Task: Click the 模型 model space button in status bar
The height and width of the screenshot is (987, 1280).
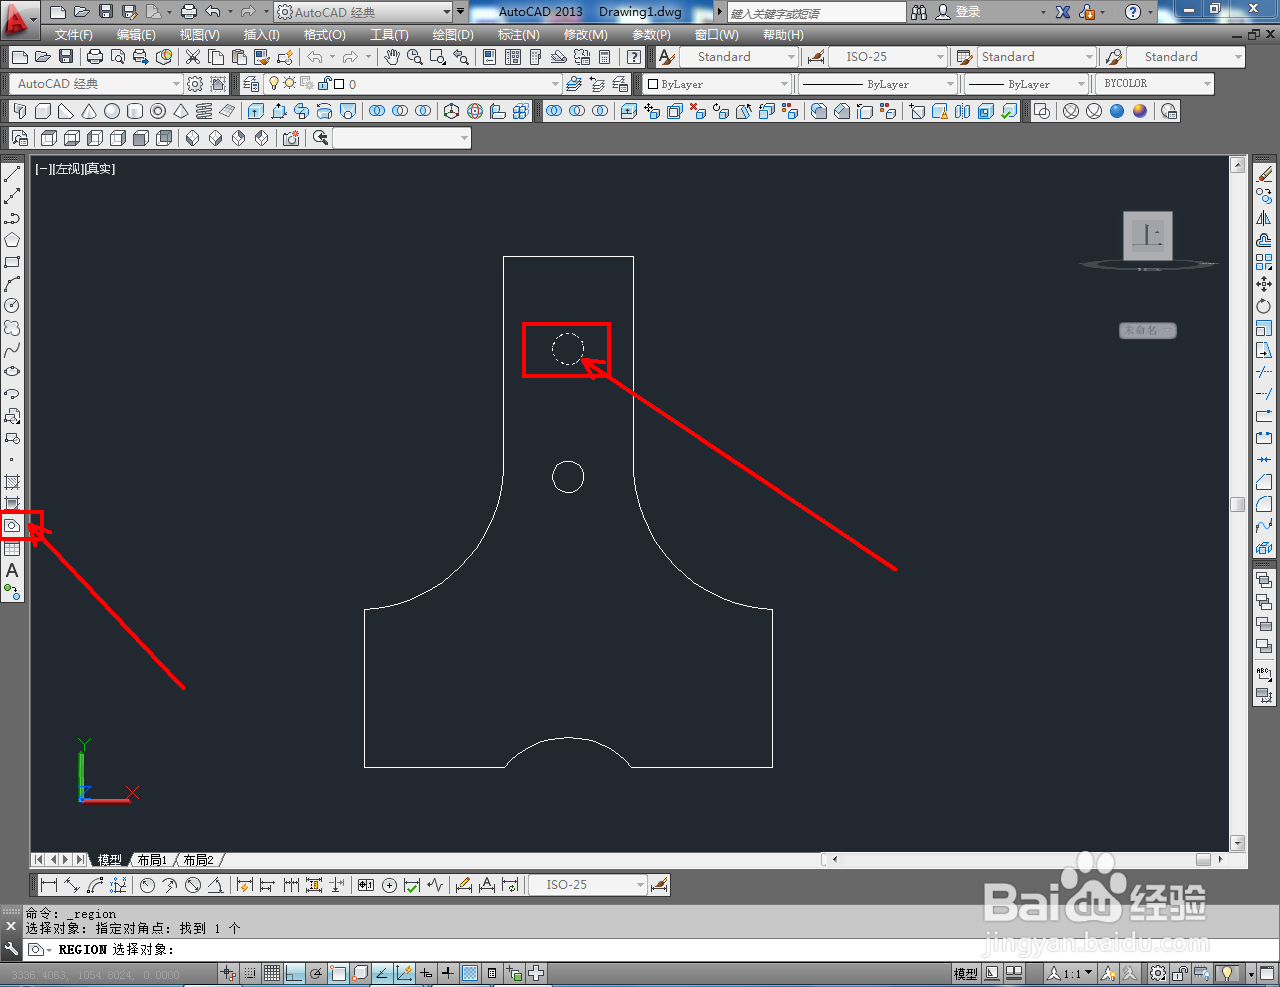Action: (x=966, y=973)
